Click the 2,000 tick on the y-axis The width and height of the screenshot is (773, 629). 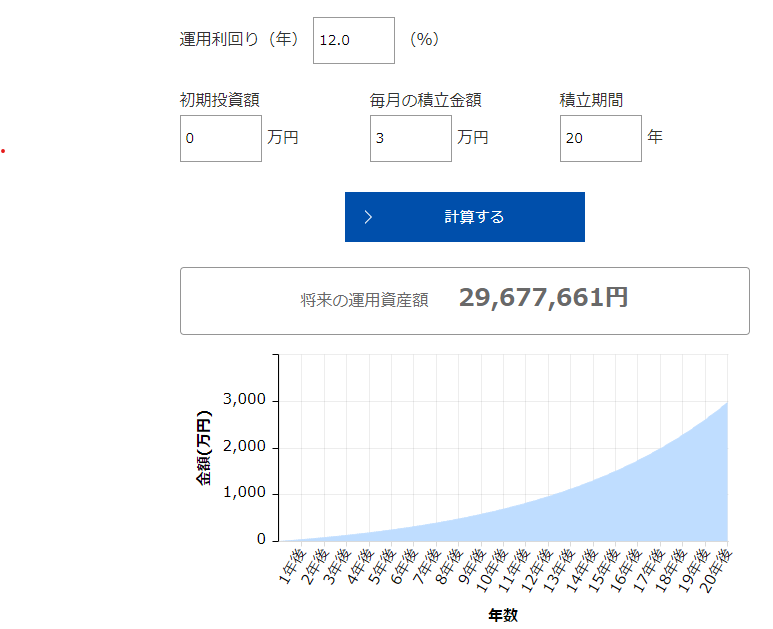244,447
